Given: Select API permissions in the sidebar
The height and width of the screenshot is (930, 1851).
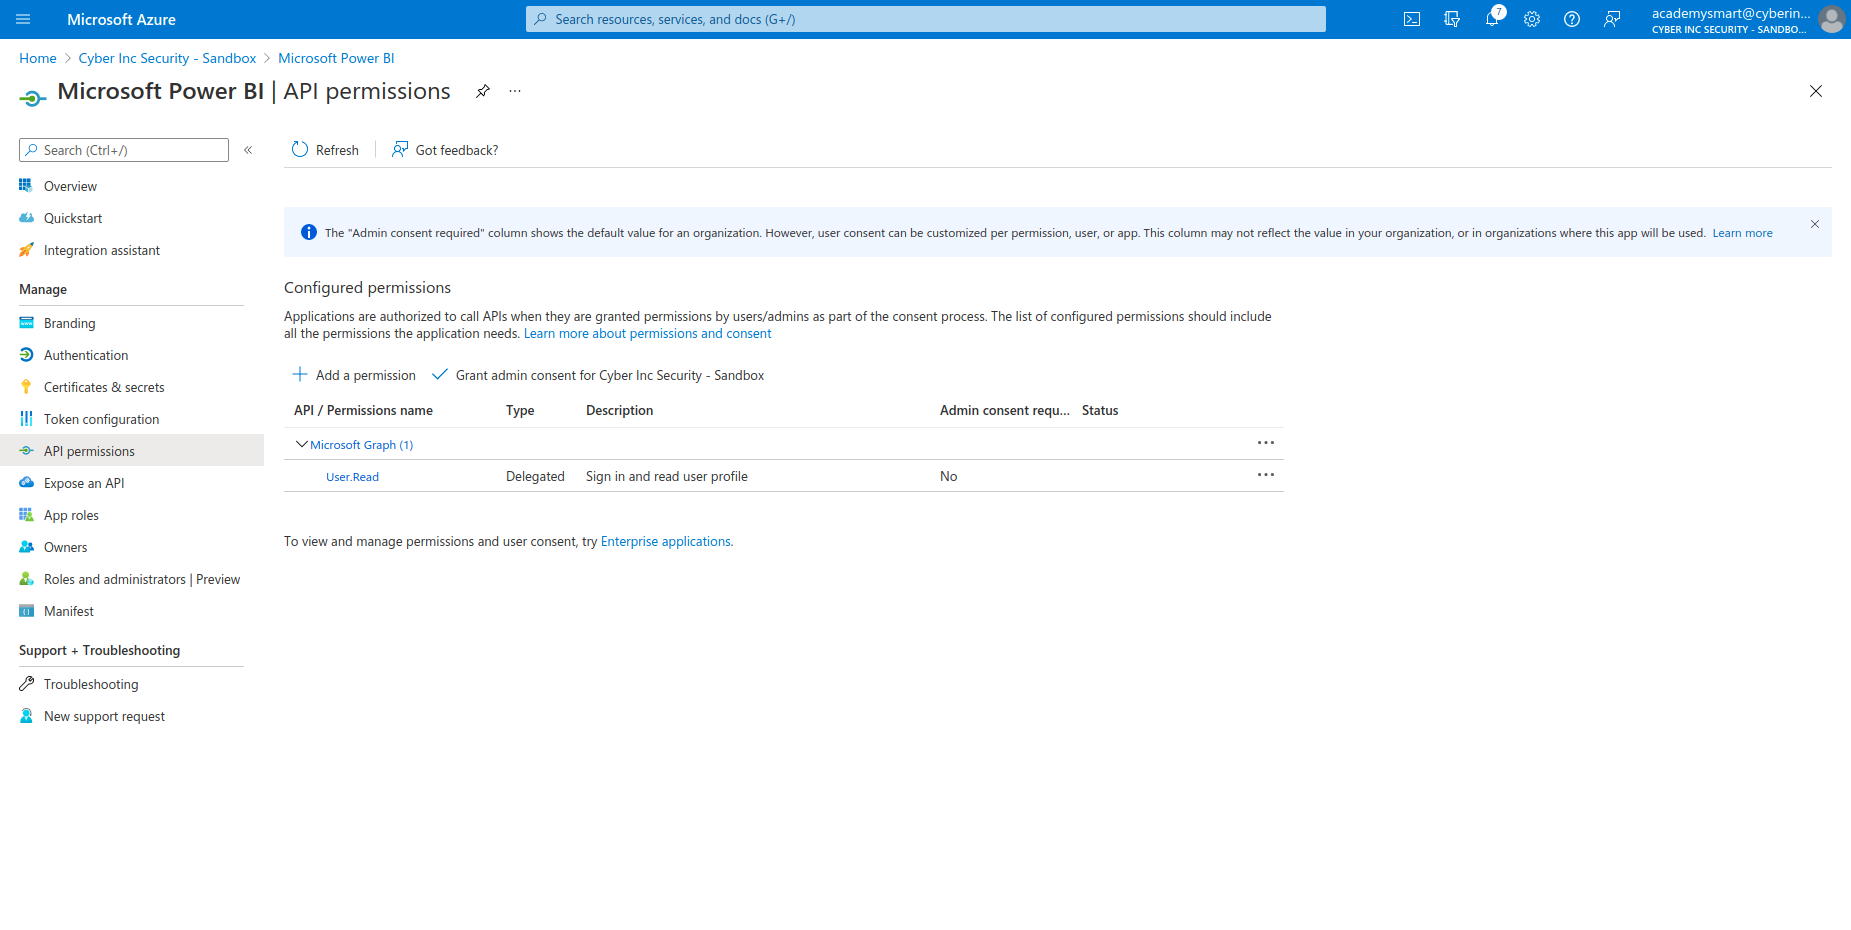Looking at the screenshot, I should click(132, 451).
